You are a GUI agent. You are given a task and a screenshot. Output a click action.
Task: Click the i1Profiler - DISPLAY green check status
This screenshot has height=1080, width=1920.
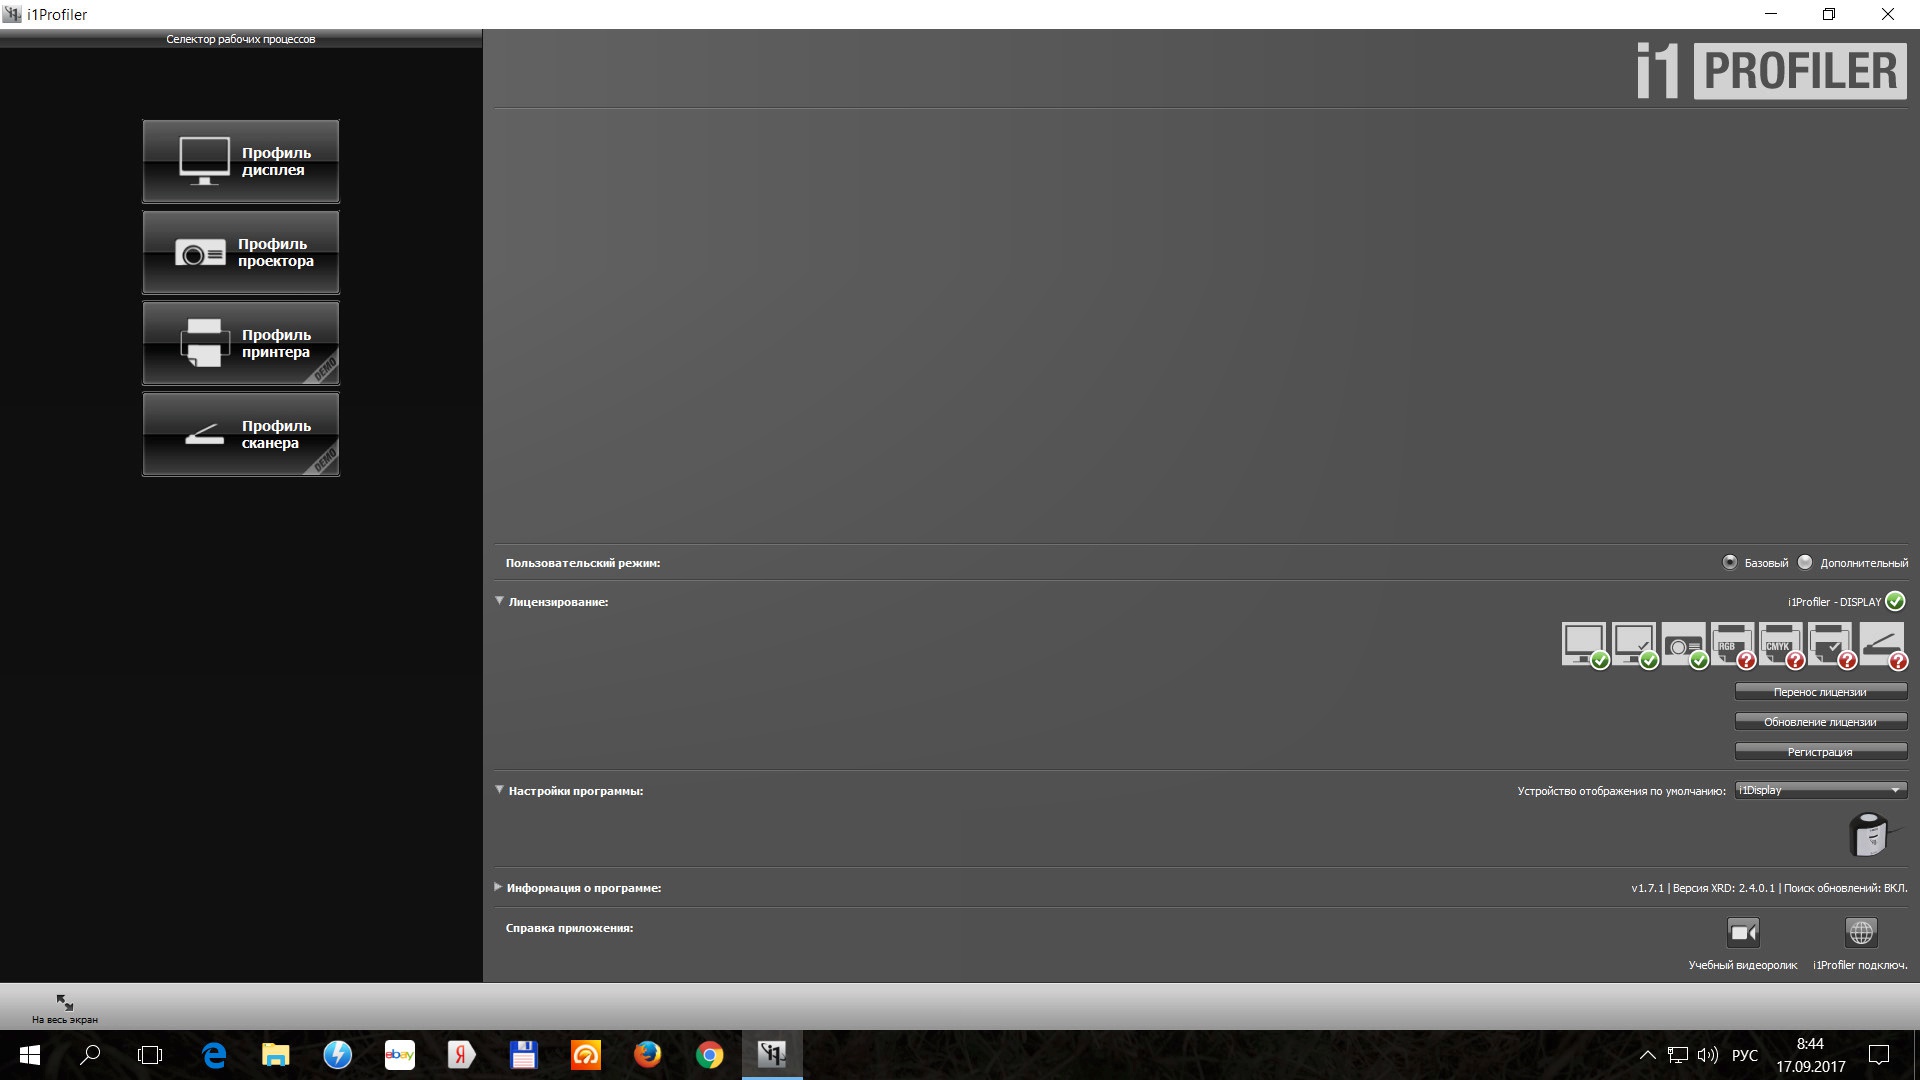tap(1895, 602)
